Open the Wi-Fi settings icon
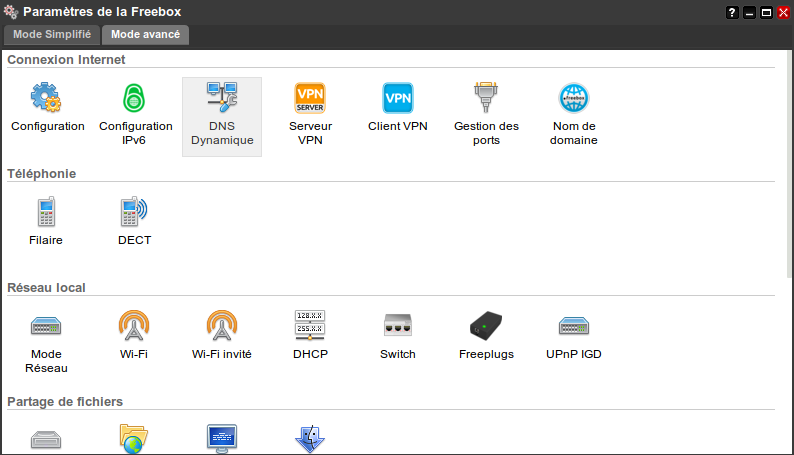794x455 pixels. (135, 326)
